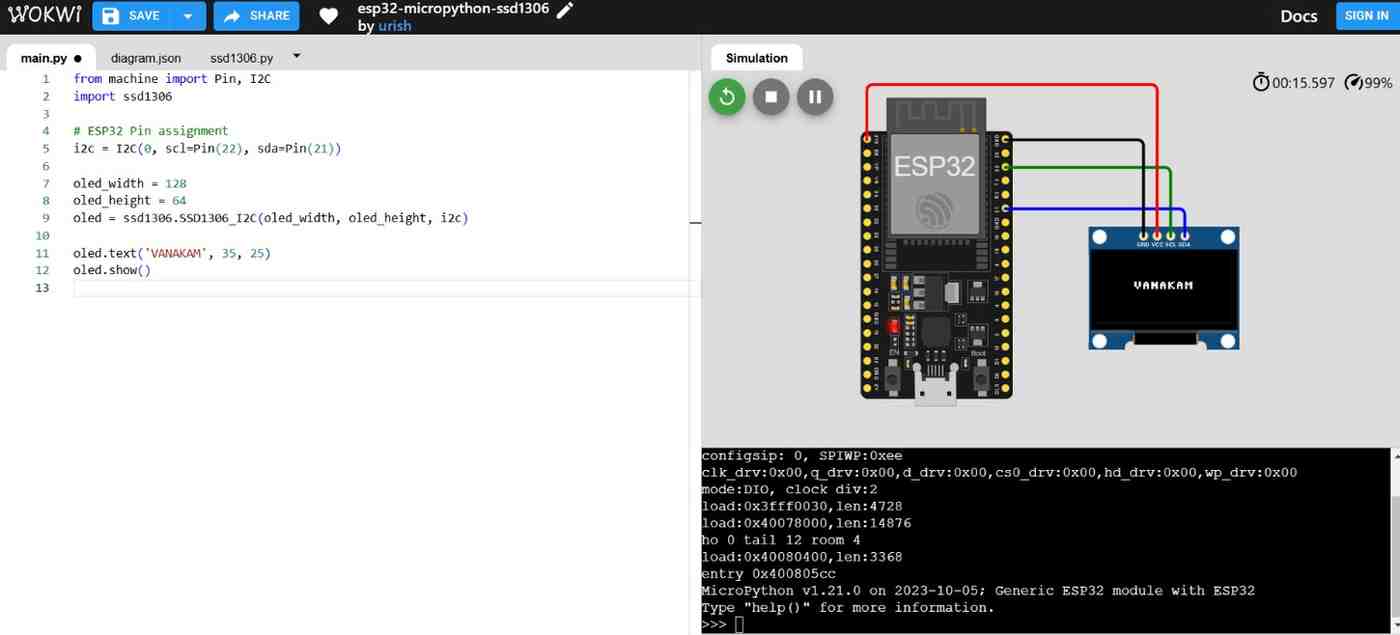The width and height of the screenshot is (1400, 635).
Task: Click the performance gauge icon showing 99%
Action: click(1354, 82)
